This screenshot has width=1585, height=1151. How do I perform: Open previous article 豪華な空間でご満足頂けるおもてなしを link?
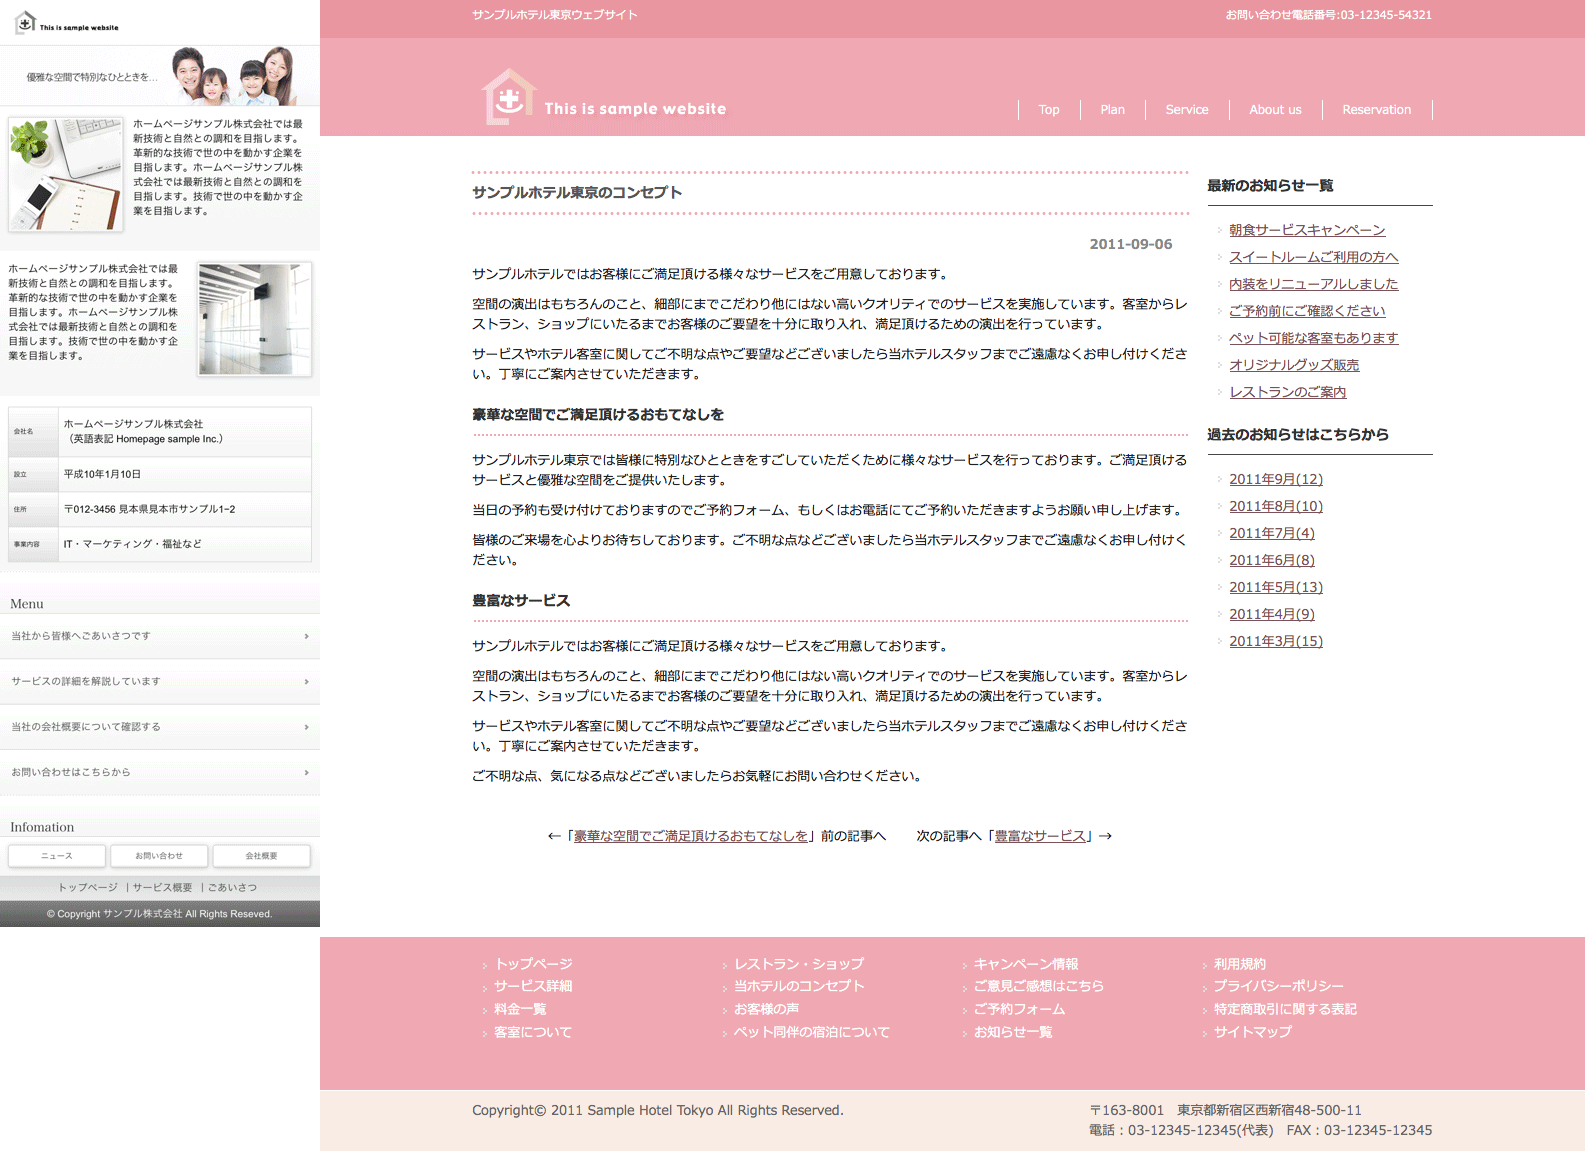coord(690,836)
